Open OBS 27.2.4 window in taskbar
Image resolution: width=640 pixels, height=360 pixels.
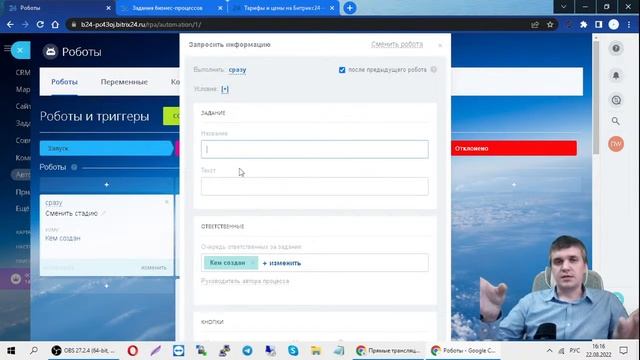coord(83,351)
